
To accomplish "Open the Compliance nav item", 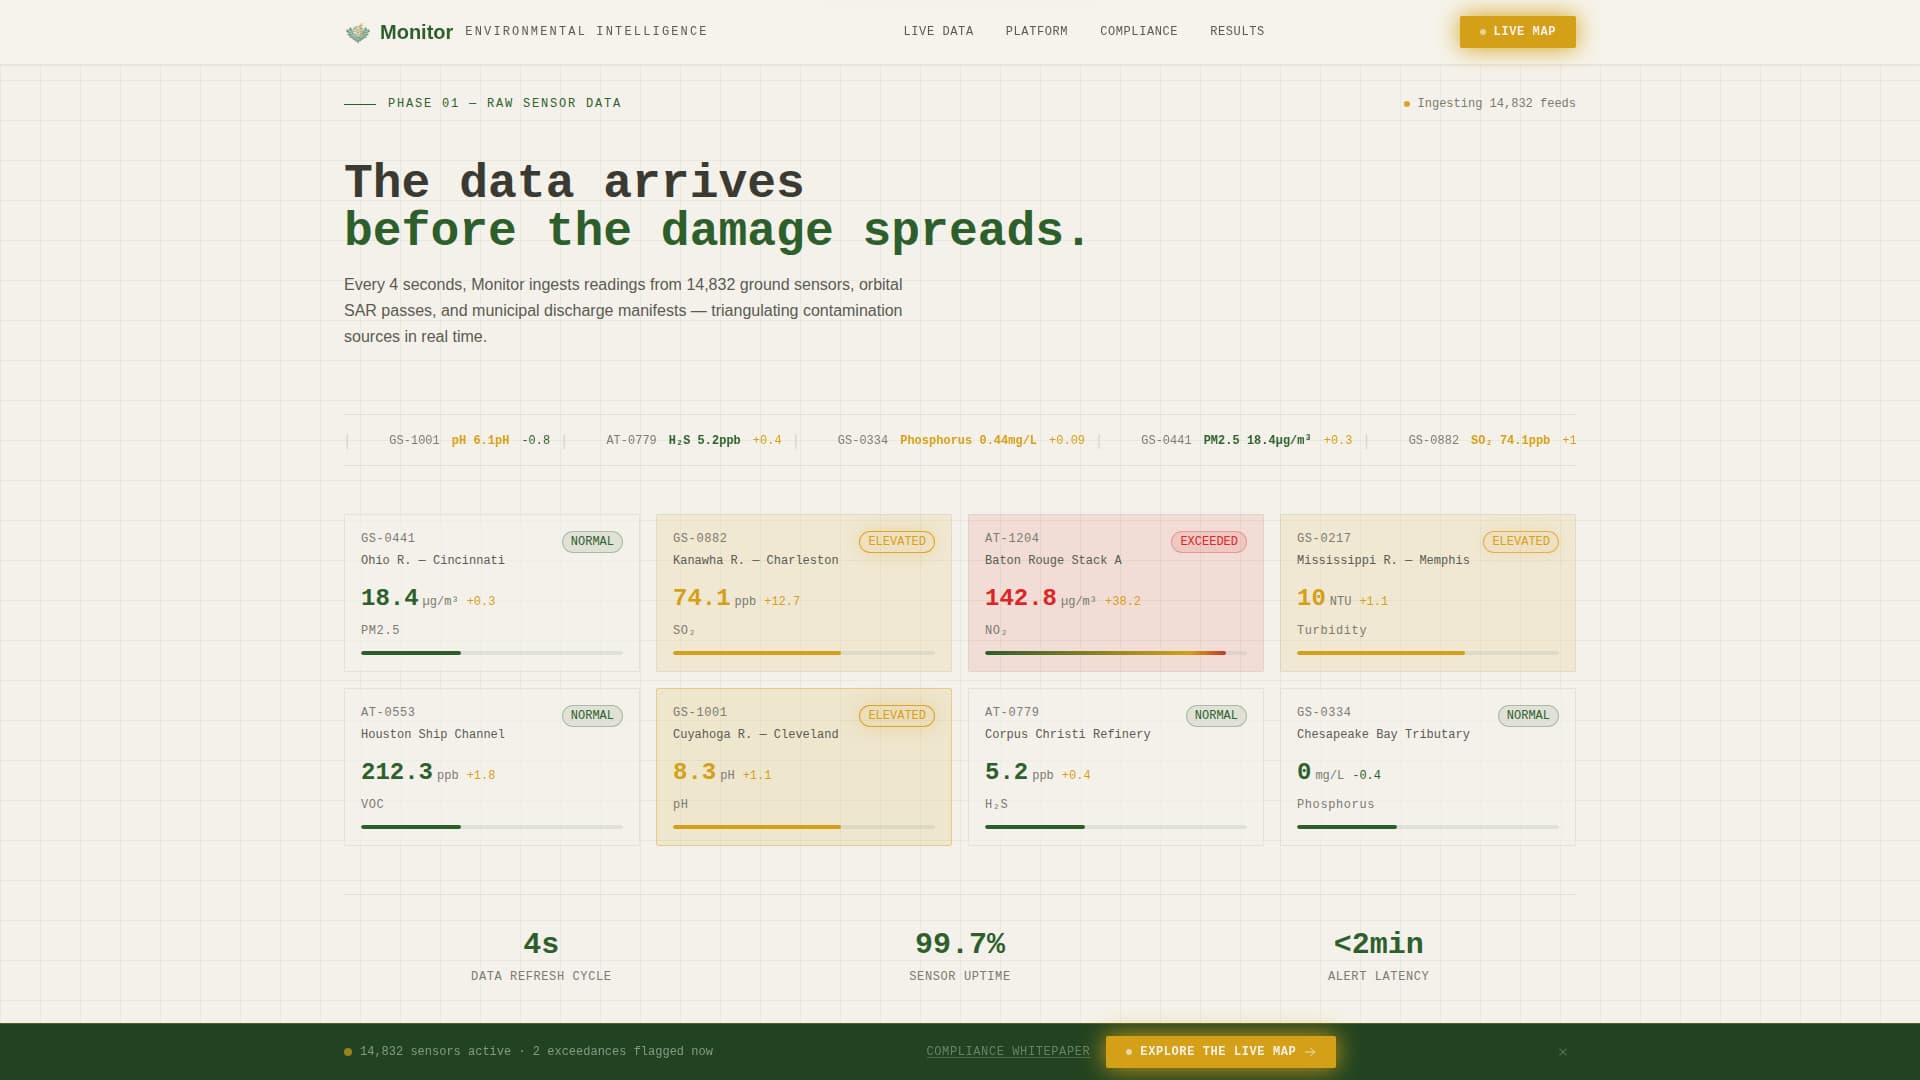I will click(x=1138, y=31).
